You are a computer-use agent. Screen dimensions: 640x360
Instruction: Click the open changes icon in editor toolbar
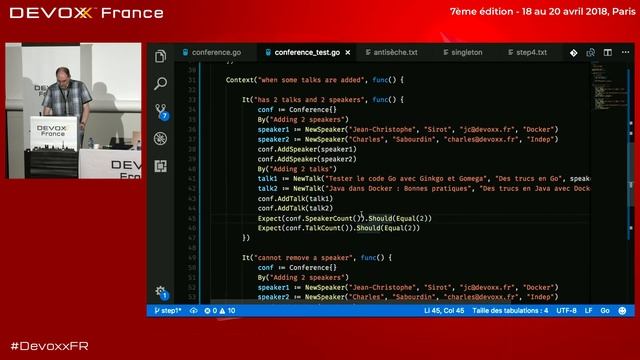pyautogui.click(x=591, y=53)
